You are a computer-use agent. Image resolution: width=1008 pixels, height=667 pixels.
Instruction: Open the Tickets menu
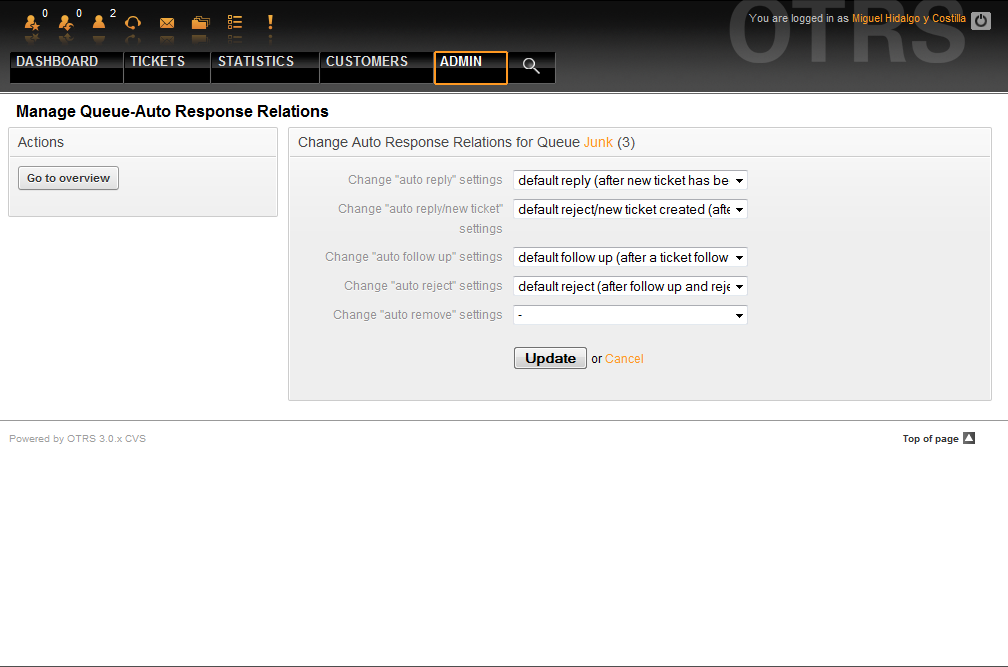click(158, 62)
